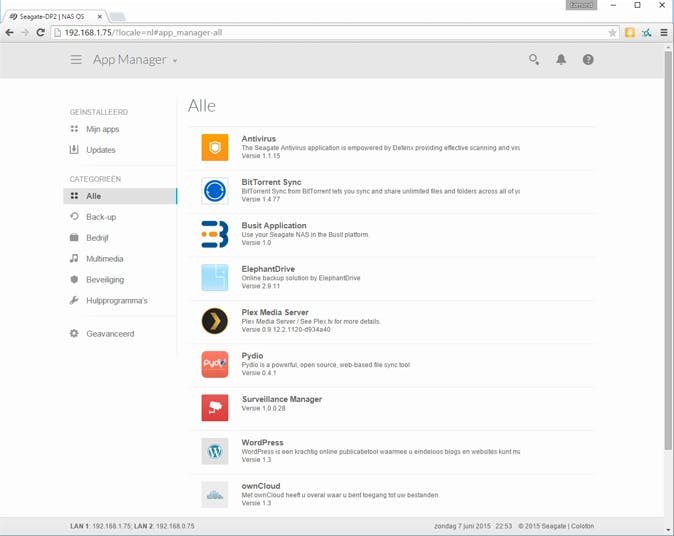Click the browser forward arrow
This screenshot has width=674, height=536.
coord(25,32)
